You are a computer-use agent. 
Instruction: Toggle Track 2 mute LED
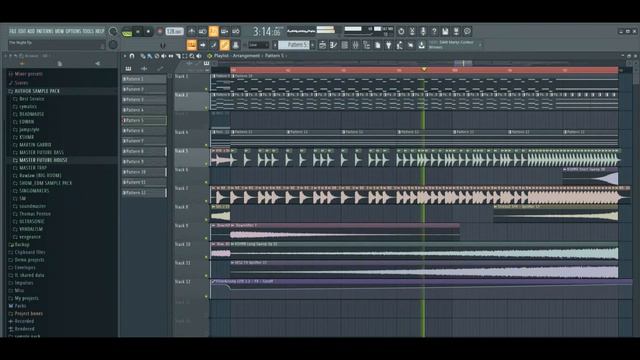pyautogui.click(x=206, y=107)
